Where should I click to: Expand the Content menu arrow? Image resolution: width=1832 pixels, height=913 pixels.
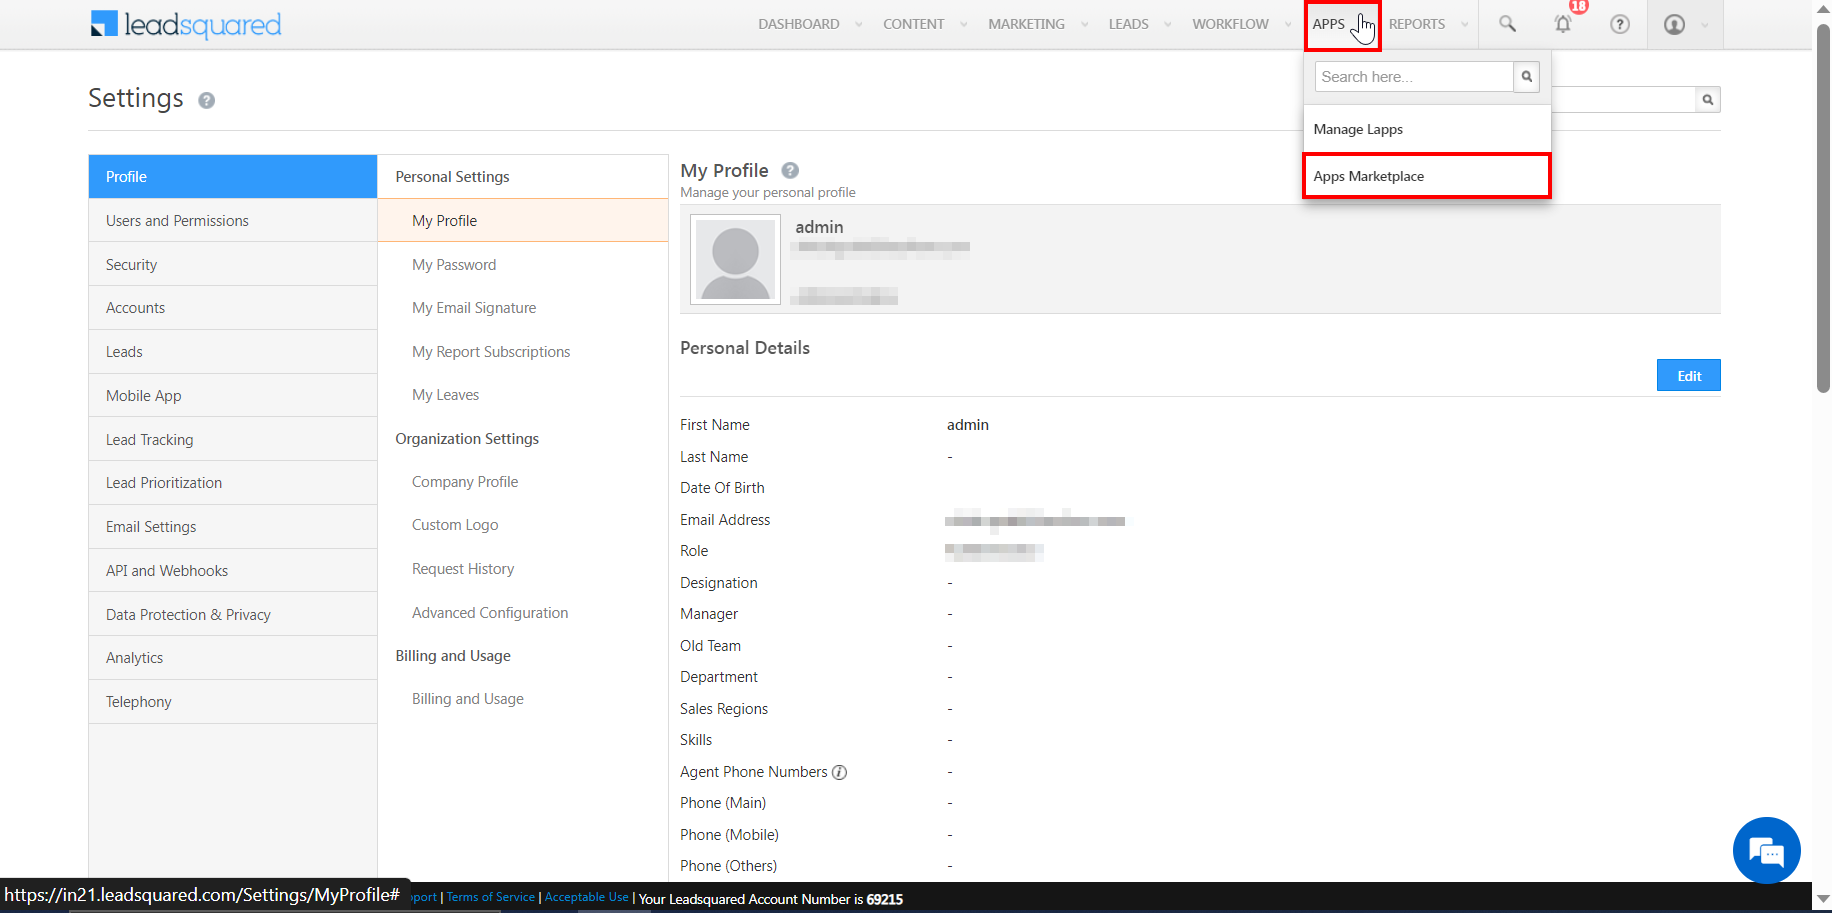963,25
